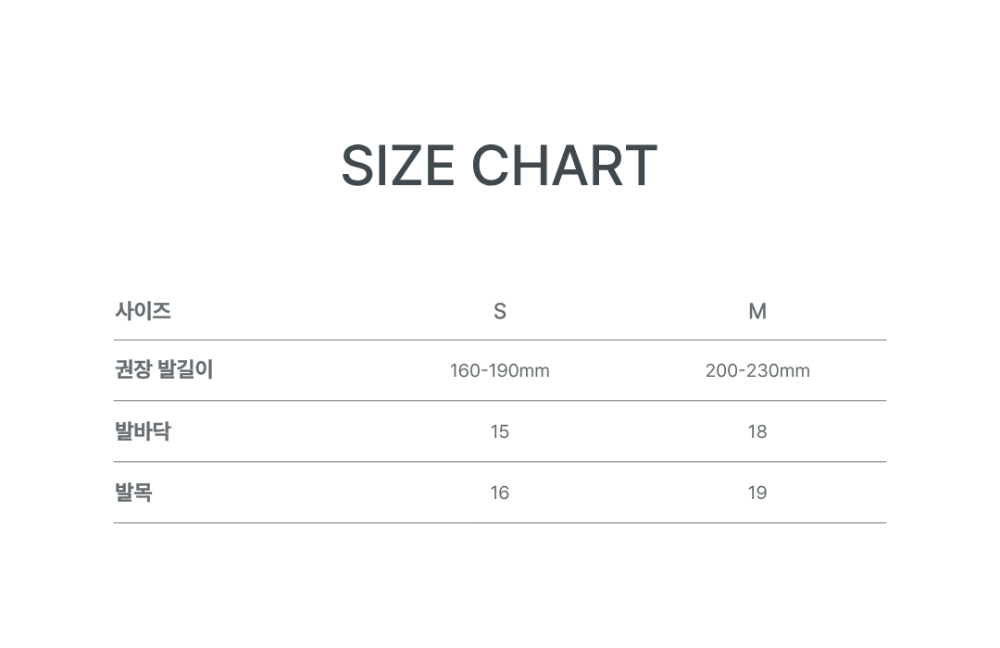
Task: Select the 발바닥 row label
Action: 143,431
